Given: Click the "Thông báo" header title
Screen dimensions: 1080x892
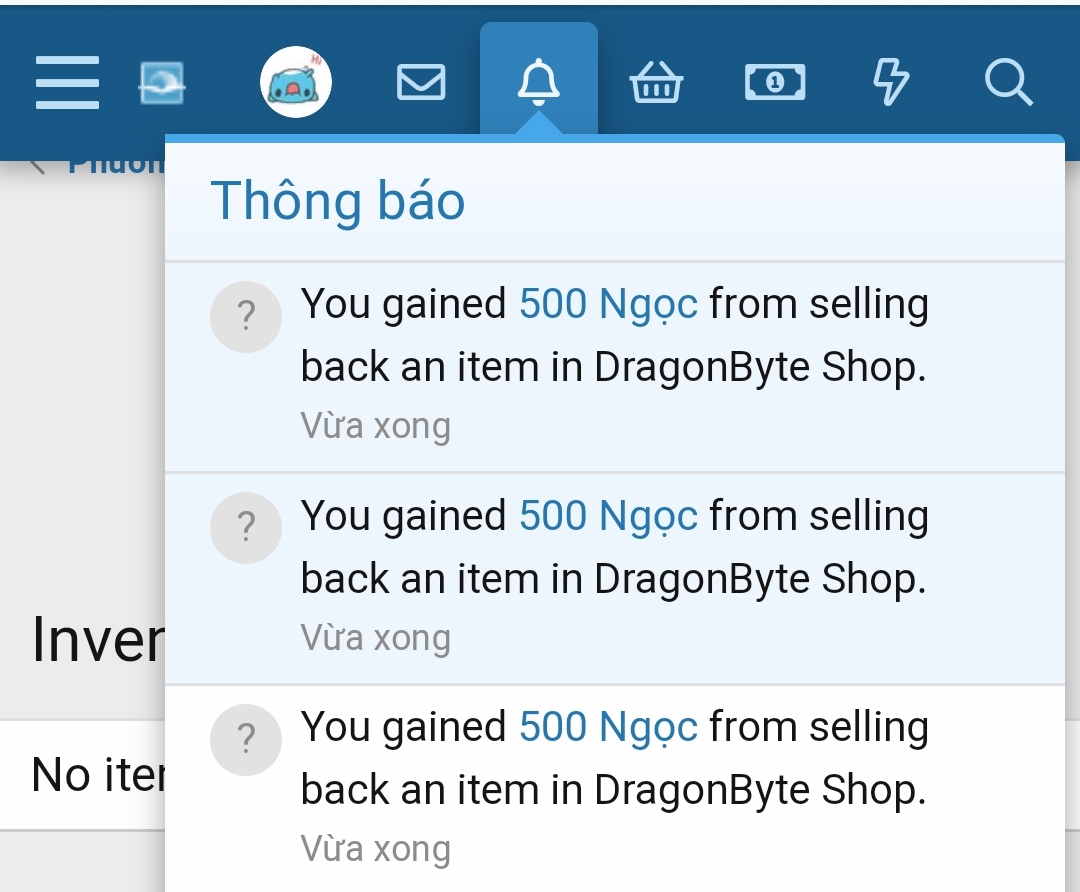Looking at the screenshot, I should coord(338,201).
